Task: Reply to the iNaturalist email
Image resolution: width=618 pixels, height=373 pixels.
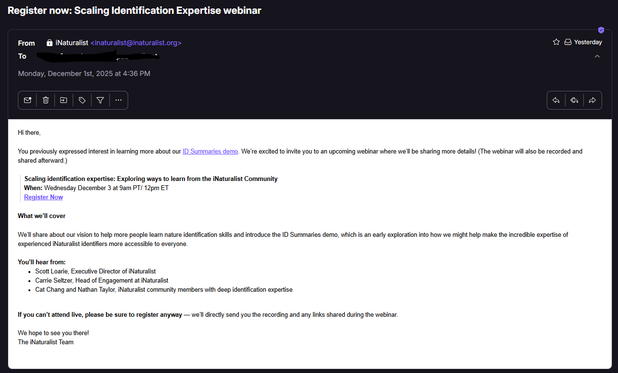Action: (x=556, y=100)
